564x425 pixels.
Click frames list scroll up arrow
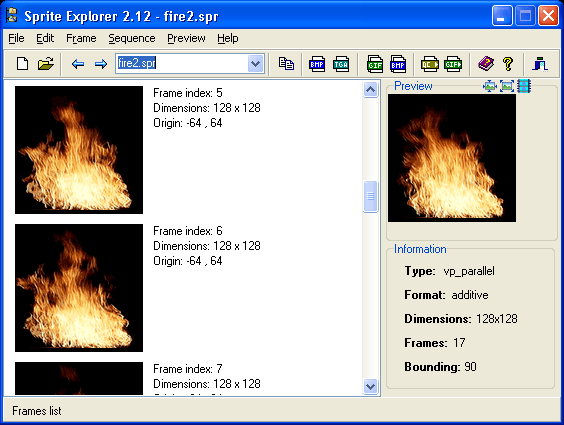pyautogui.click(x=370, y=89)
